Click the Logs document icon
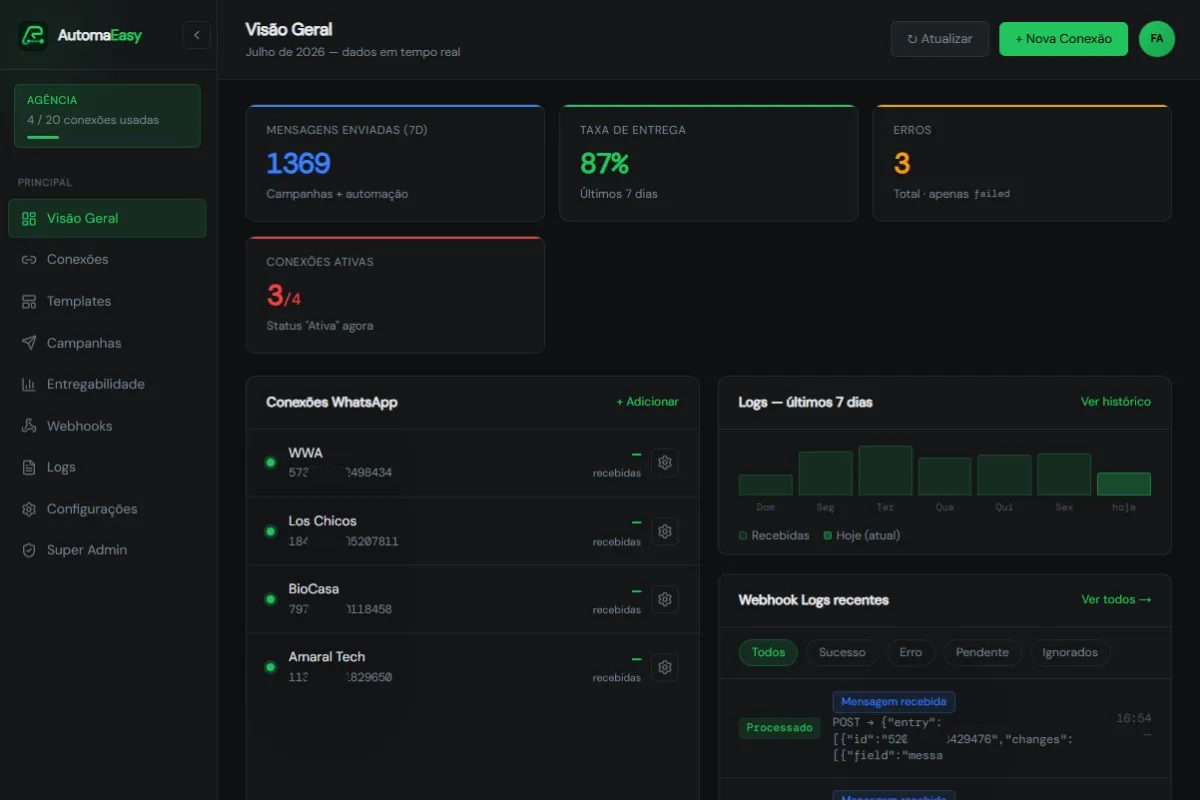 tap(29, 467)
